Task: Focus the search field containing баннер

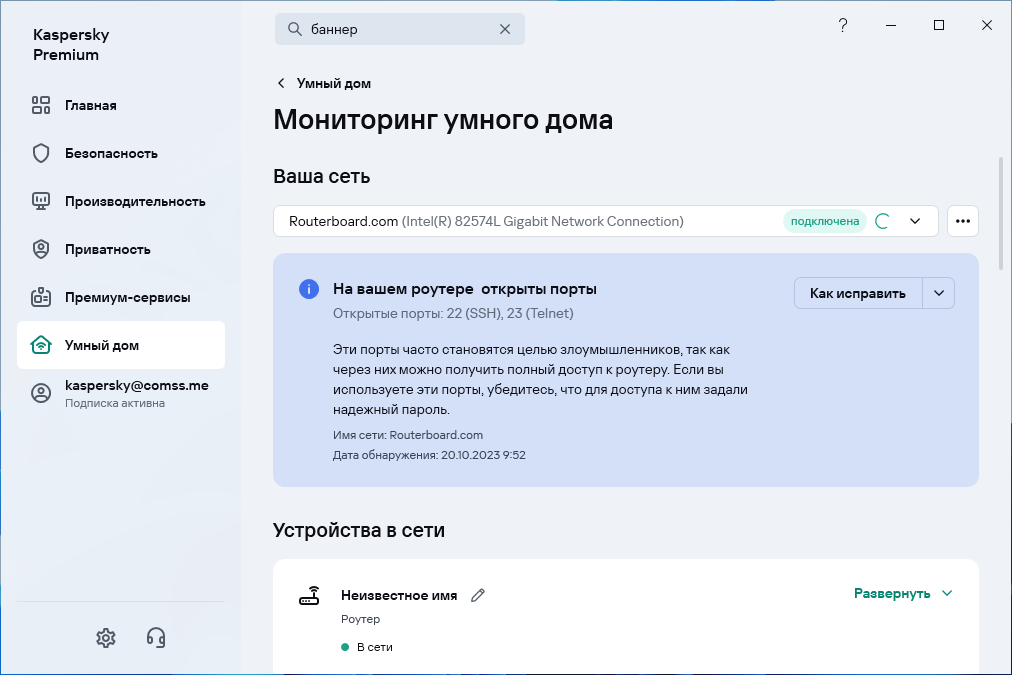Action: coord(400,29)
